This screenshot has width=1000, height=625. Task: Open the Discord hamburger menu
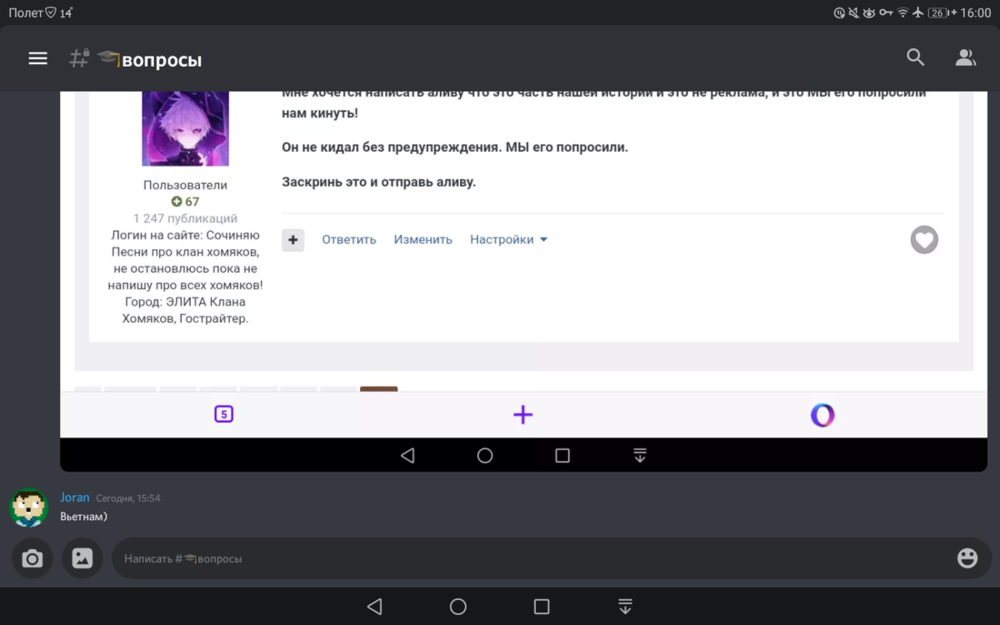click(x=38, y=59)
